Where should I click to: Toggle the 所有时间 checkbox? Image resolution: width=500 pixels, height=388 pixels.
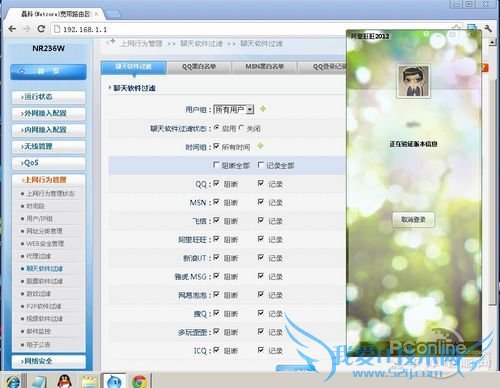216,146
